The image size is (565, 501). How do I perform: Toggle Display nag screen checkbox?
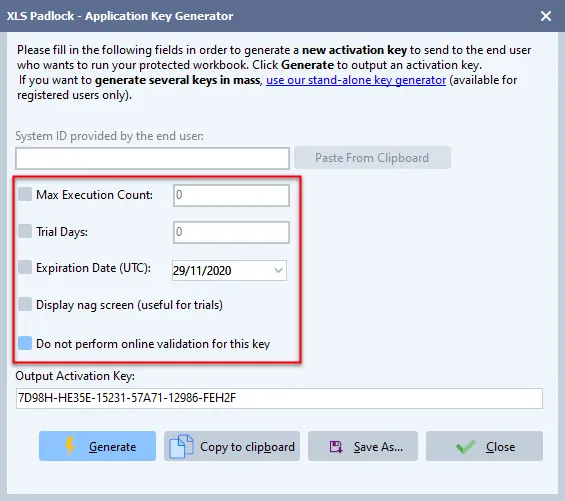(x=25, y=304)
